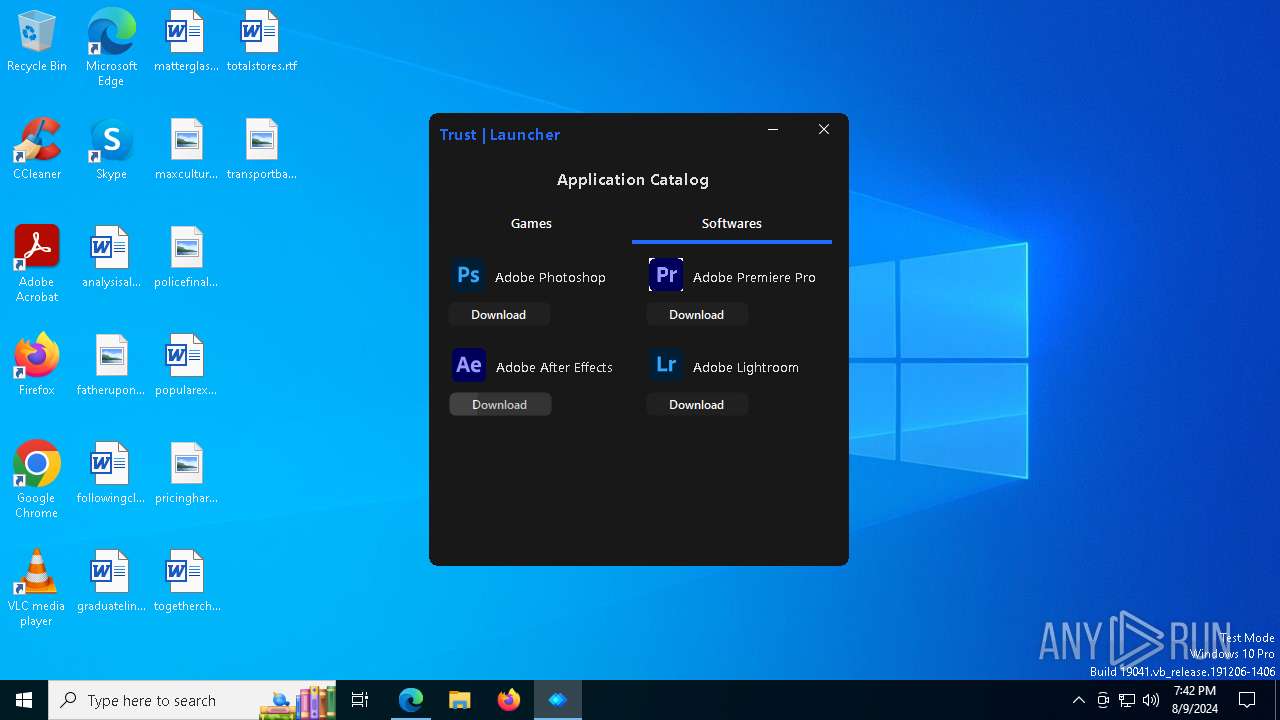The width and height of the screenshot is (1280, 720).
Task: Click the Adobe Photoshop Ps icon
Action: point(468,275)
